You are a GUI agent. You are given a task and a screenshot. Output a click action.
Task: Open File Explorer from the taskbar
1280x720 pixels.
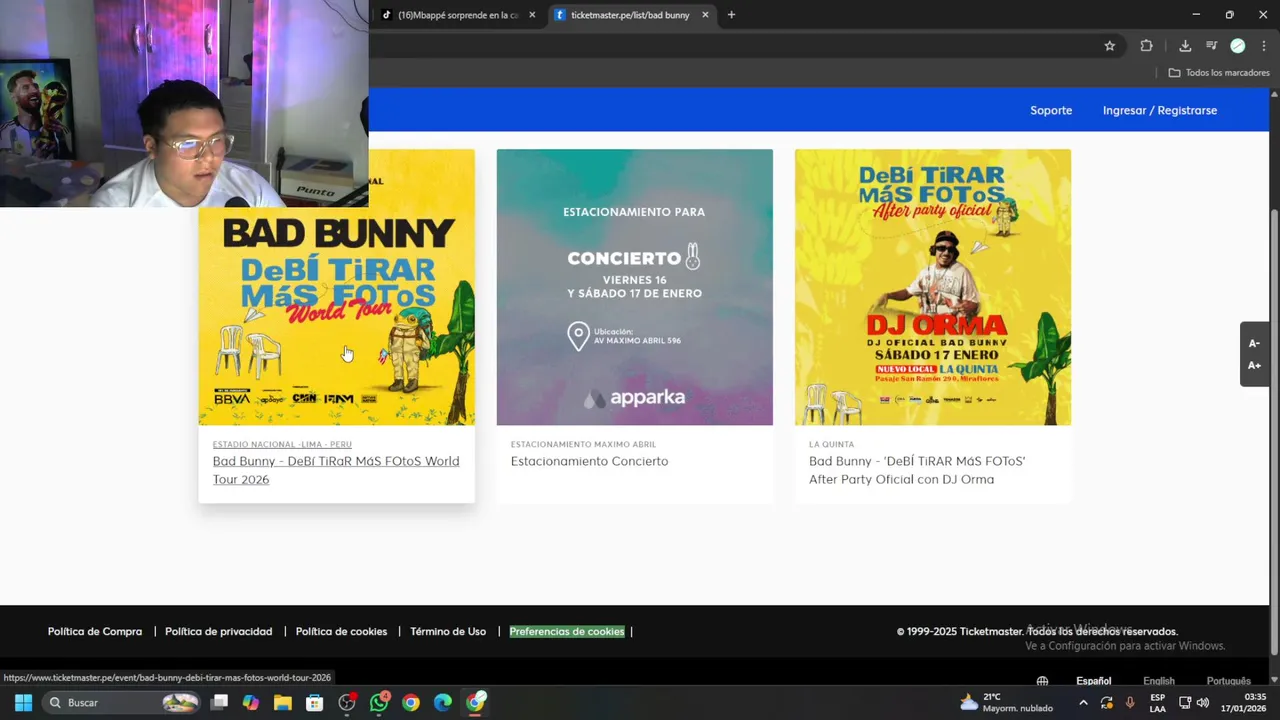click(283, 703)
